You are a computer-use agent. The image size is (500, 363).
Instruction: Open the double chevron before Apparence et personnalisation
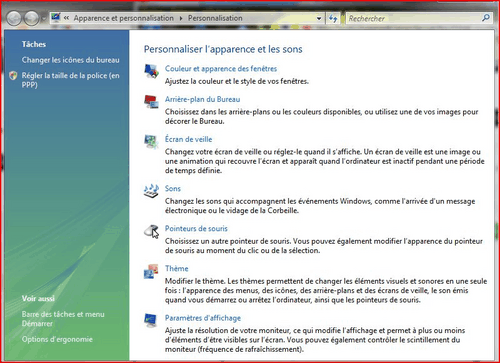click(66, 18)
